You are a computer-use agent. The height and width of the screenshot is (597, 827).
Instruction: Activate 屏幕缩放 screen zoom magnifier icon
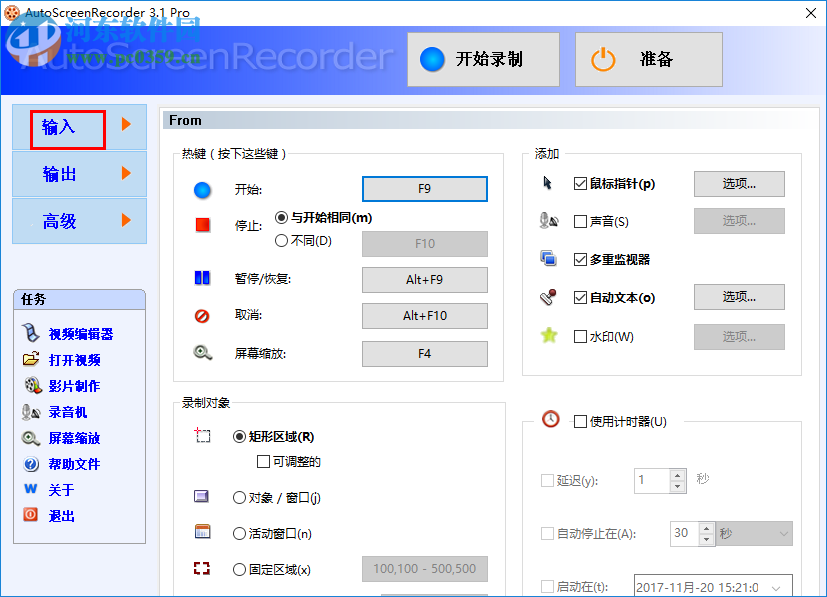point(30,438)
